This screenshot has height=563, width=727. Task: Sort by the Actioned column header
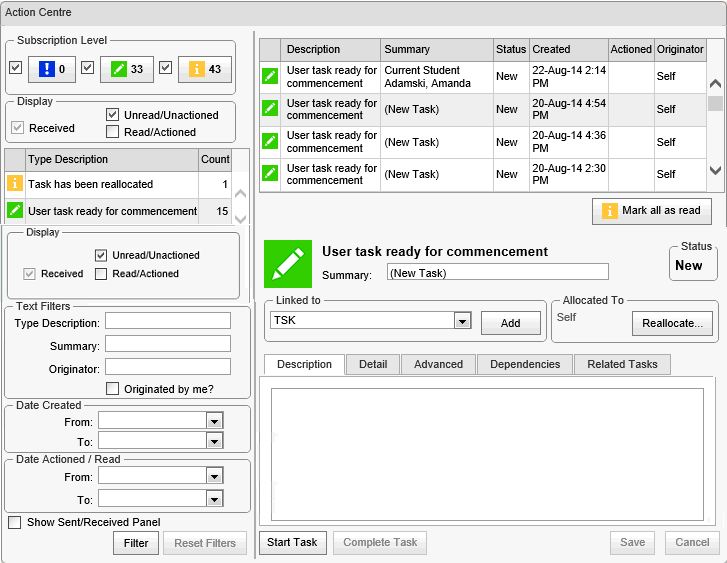pos(631,50)
